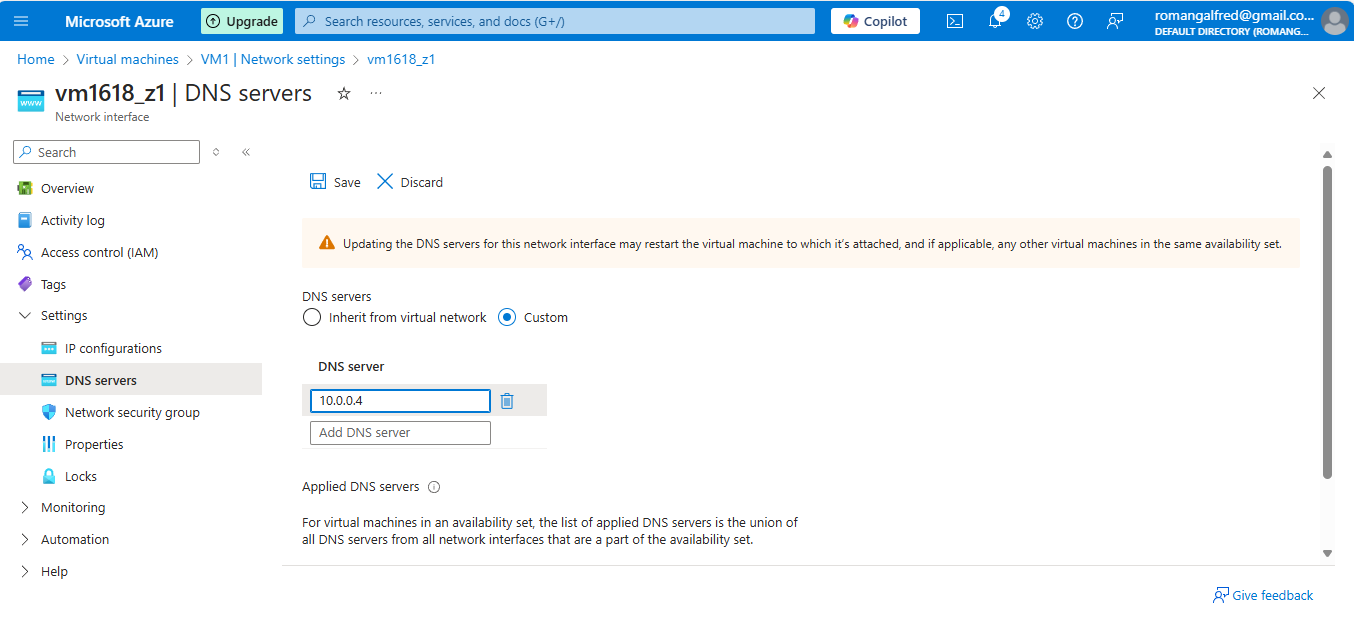Screen dimensions: 1354x631
Task: Open Azure Cloud Shell from the top bar
Action: (x=954, y=20)
